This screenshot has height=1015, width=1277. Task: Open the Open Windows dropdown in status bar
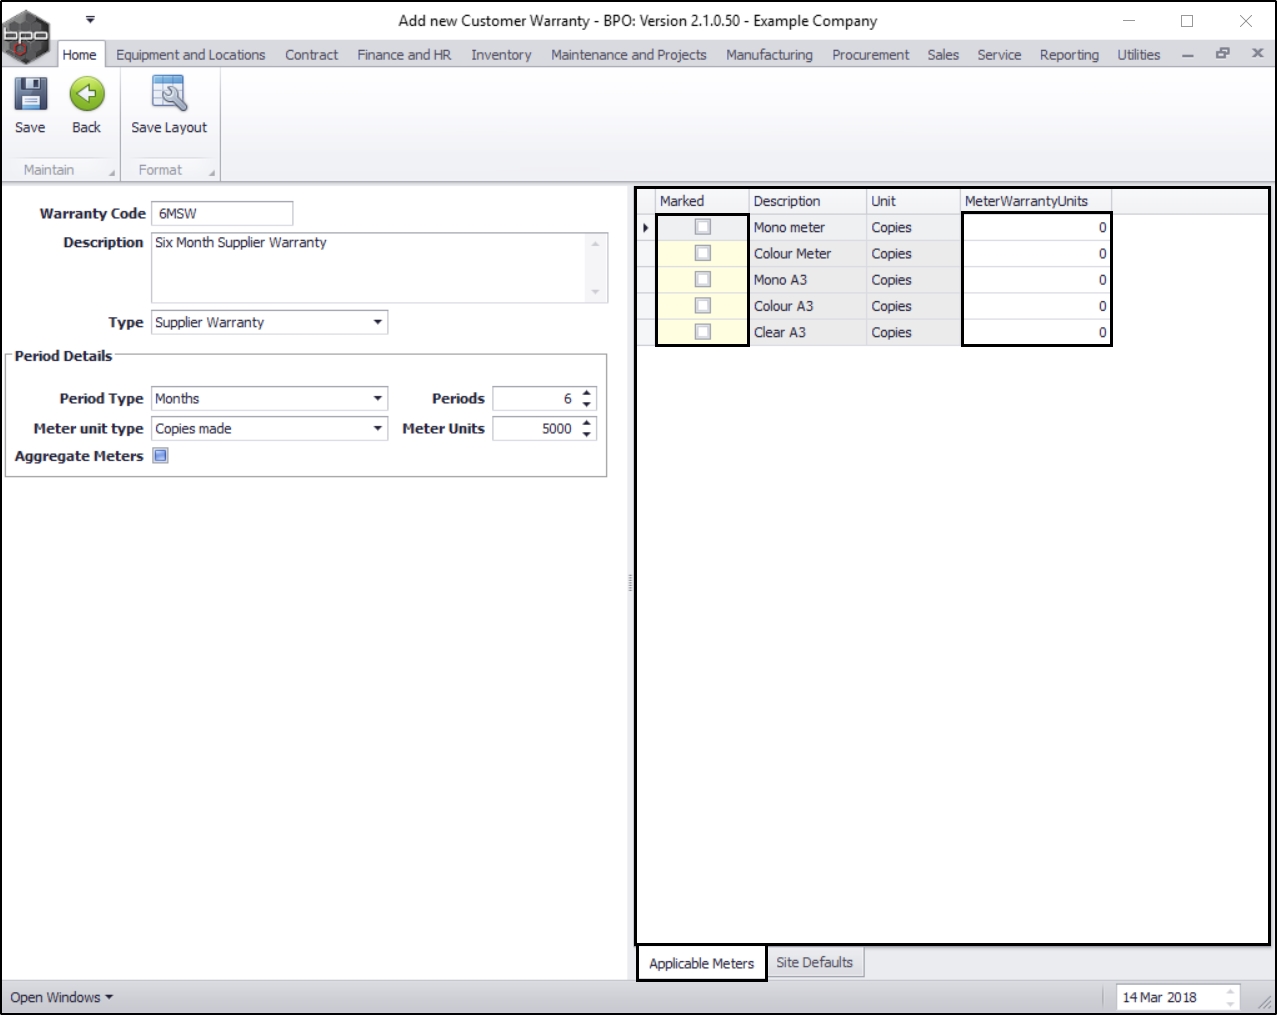61,997
